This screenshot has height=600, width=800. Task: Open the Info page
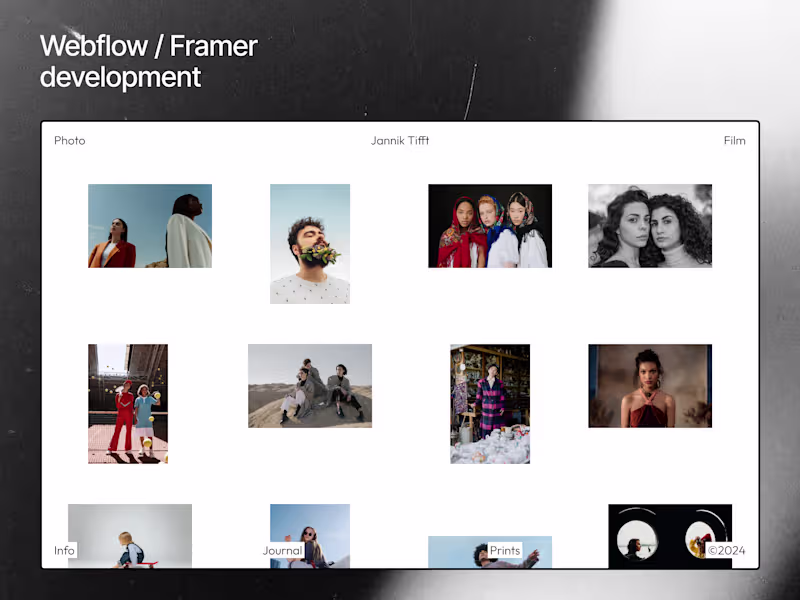[x=64, y=550]
